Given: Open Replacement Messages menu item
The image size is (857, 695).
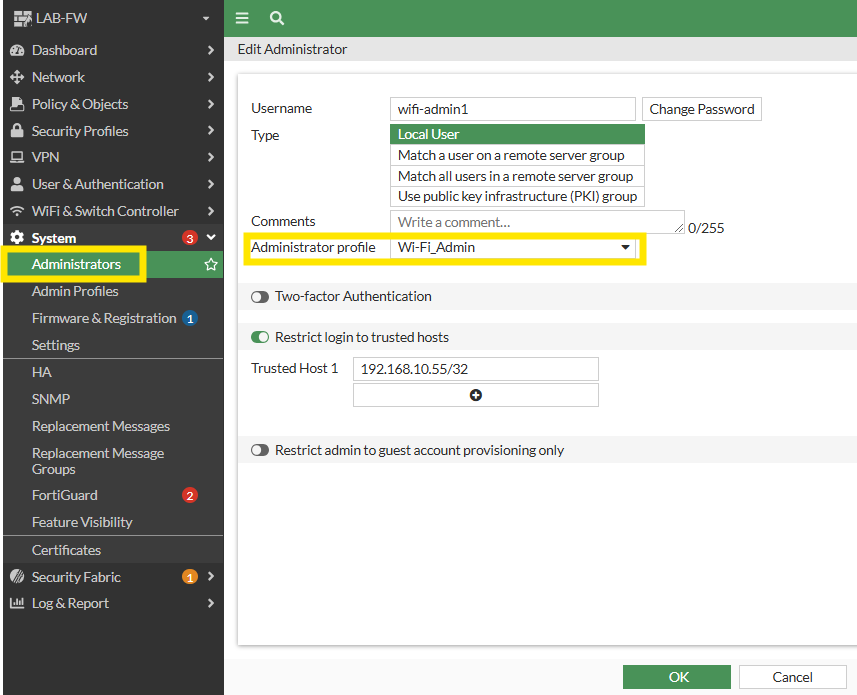Looking at the screenshot, I should [101, 426].
